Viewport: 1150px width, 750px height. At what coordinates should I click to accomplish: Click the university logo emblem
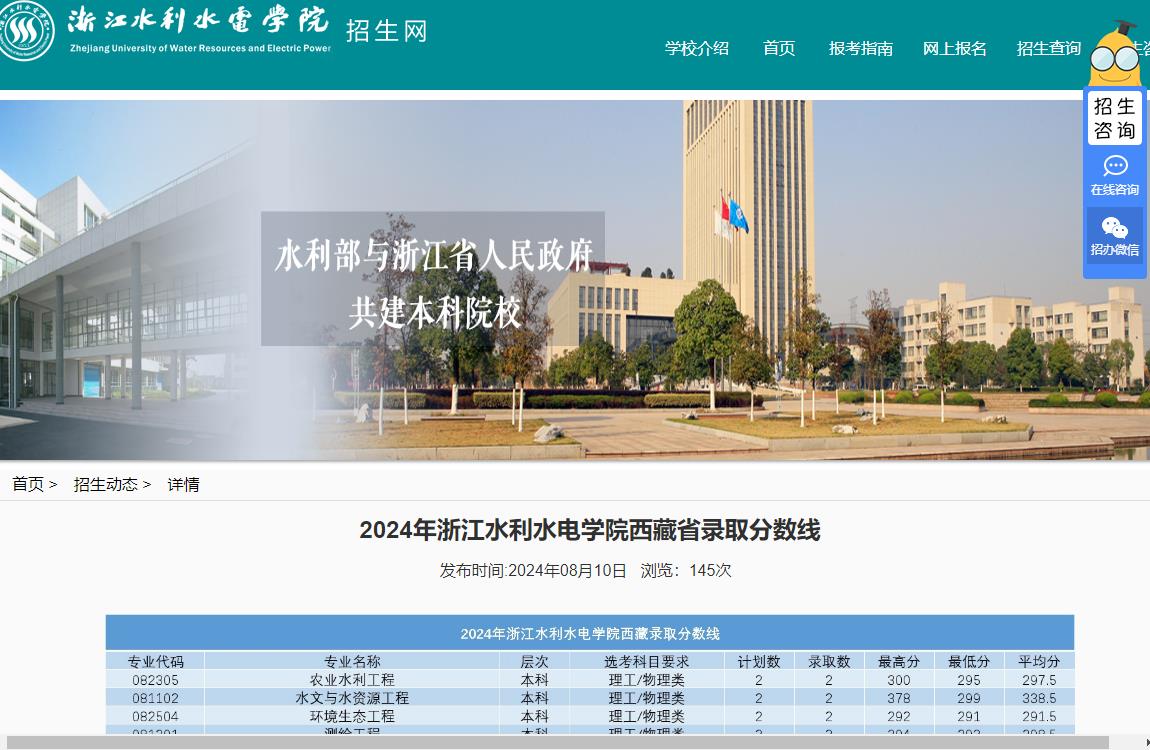pyautogui.click(x=27, y=31)
